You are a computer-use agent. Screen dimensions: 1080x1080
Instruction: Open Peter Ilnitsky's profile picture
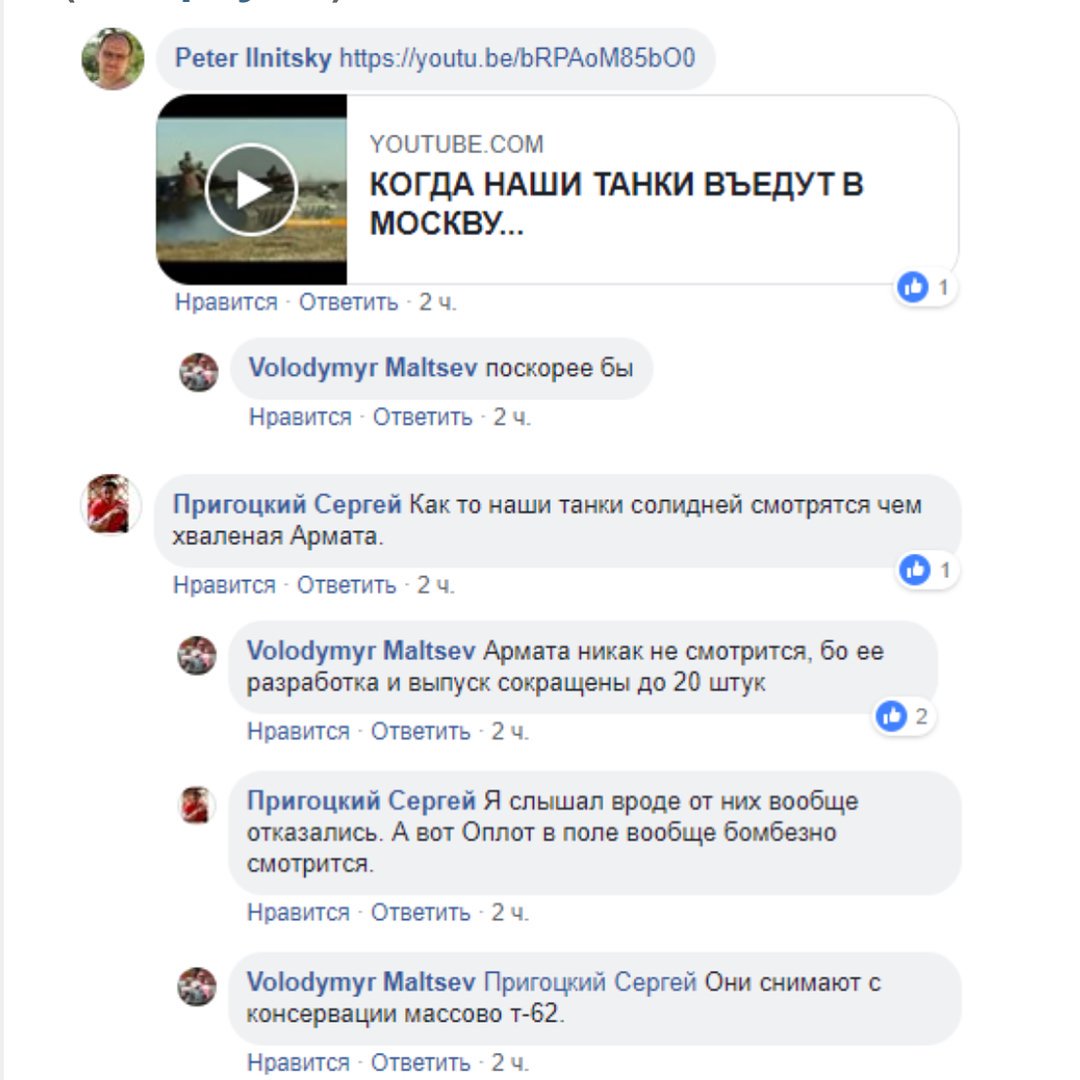(x=113, y=59)
